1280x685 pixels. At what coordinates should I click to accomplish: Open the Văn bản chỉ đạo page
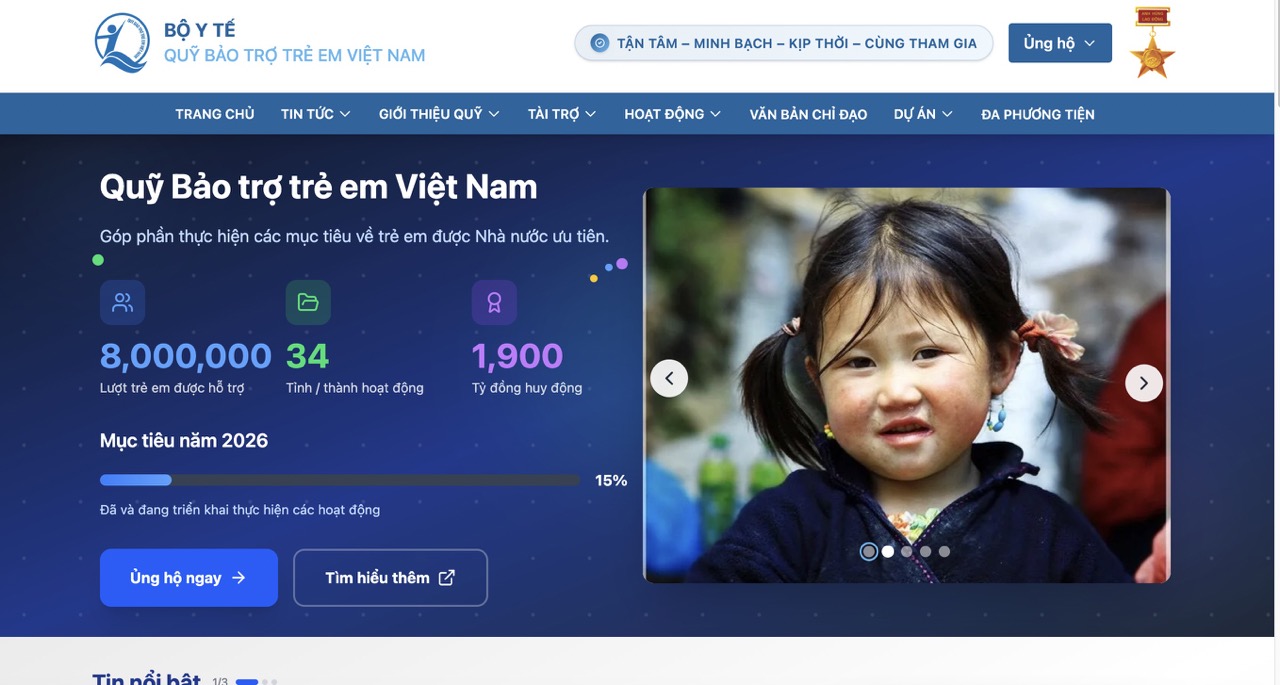808,114
